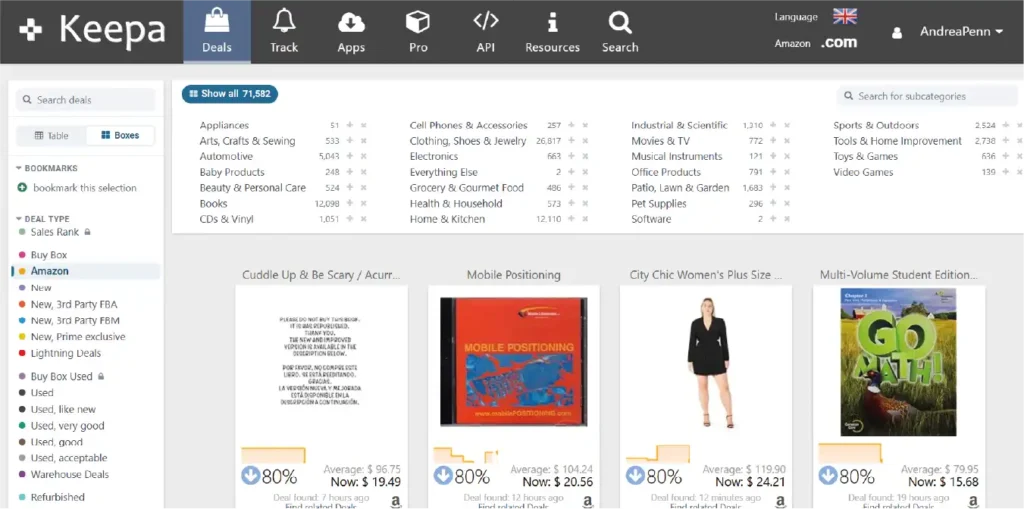The height and width of the screenshot is (509, 1024).
Task: Click Amazon logo on Go Math card
Action: [974, 502]
